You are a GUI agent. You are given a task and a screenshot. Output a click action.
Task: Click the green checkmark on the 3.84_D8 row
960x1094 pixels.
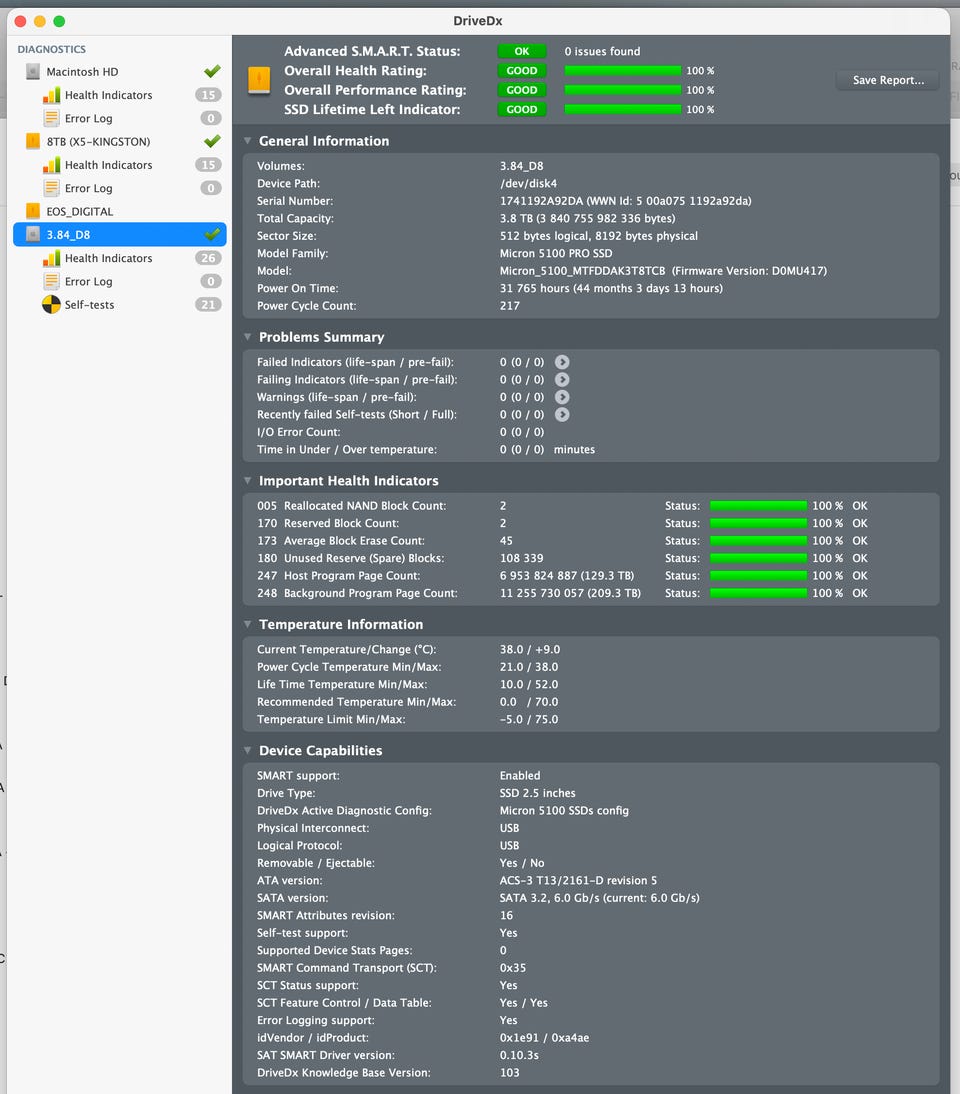[212, 234]
